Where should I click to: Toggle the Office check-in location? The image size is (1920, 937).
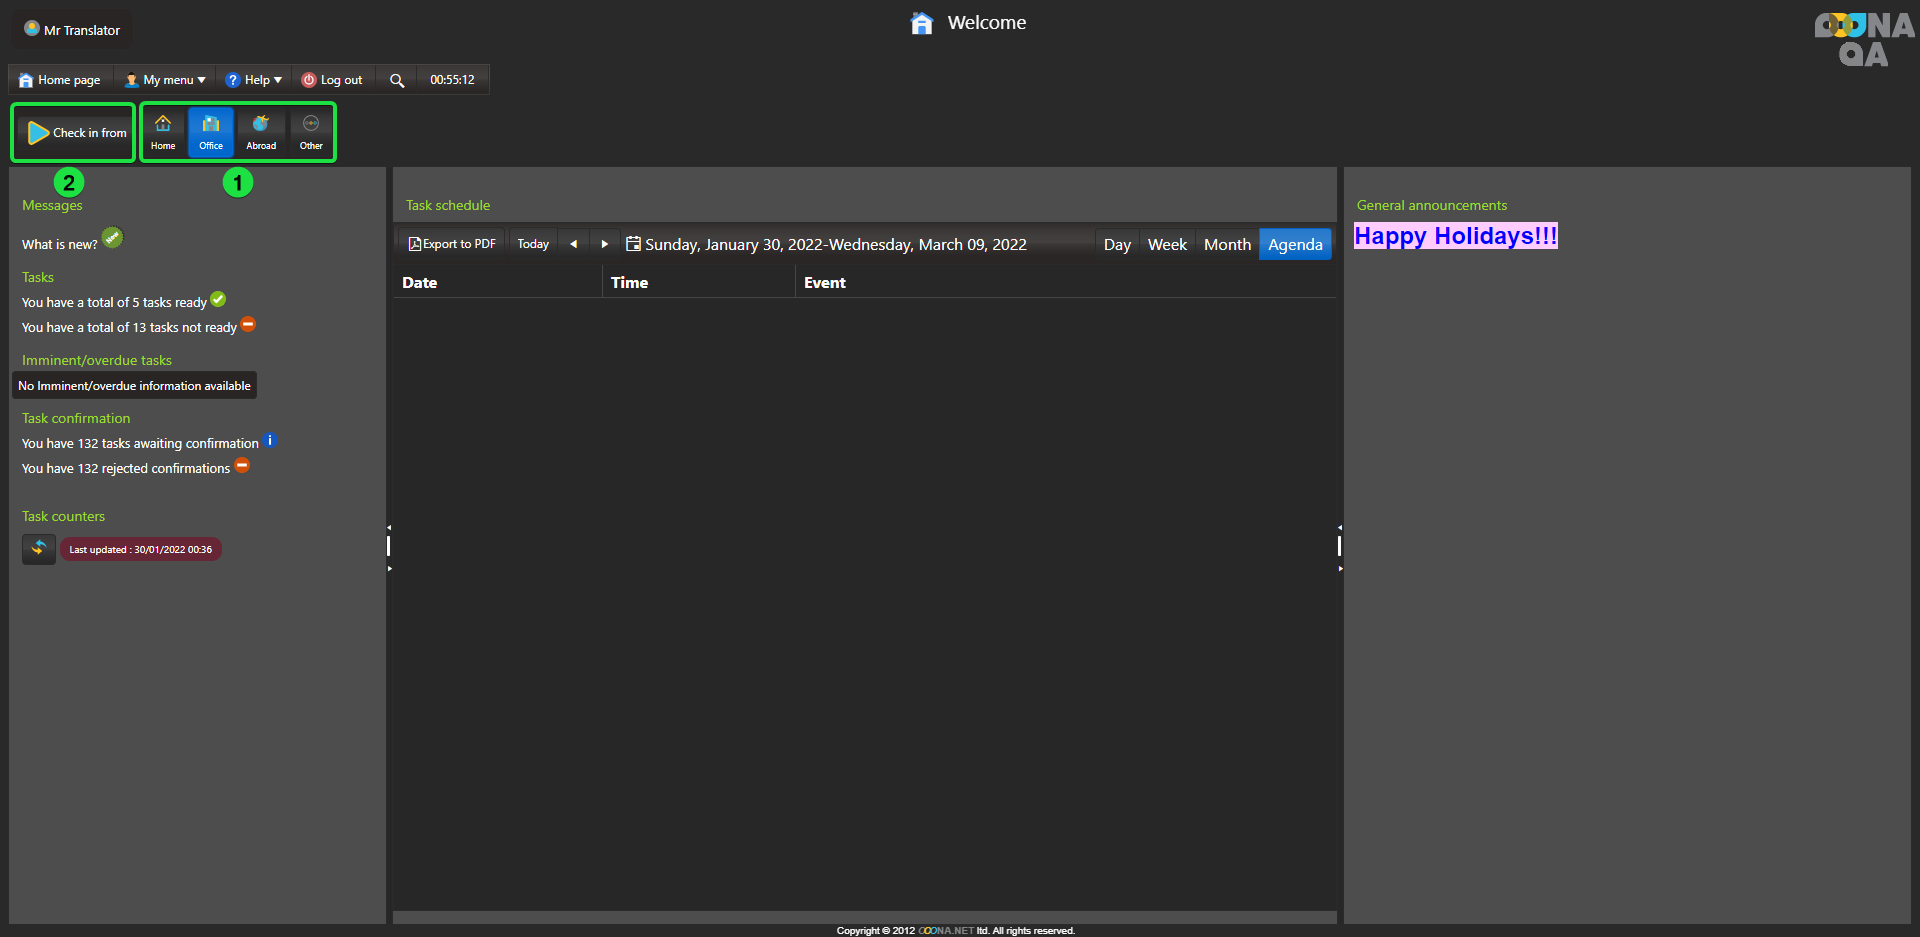[211, 132]
